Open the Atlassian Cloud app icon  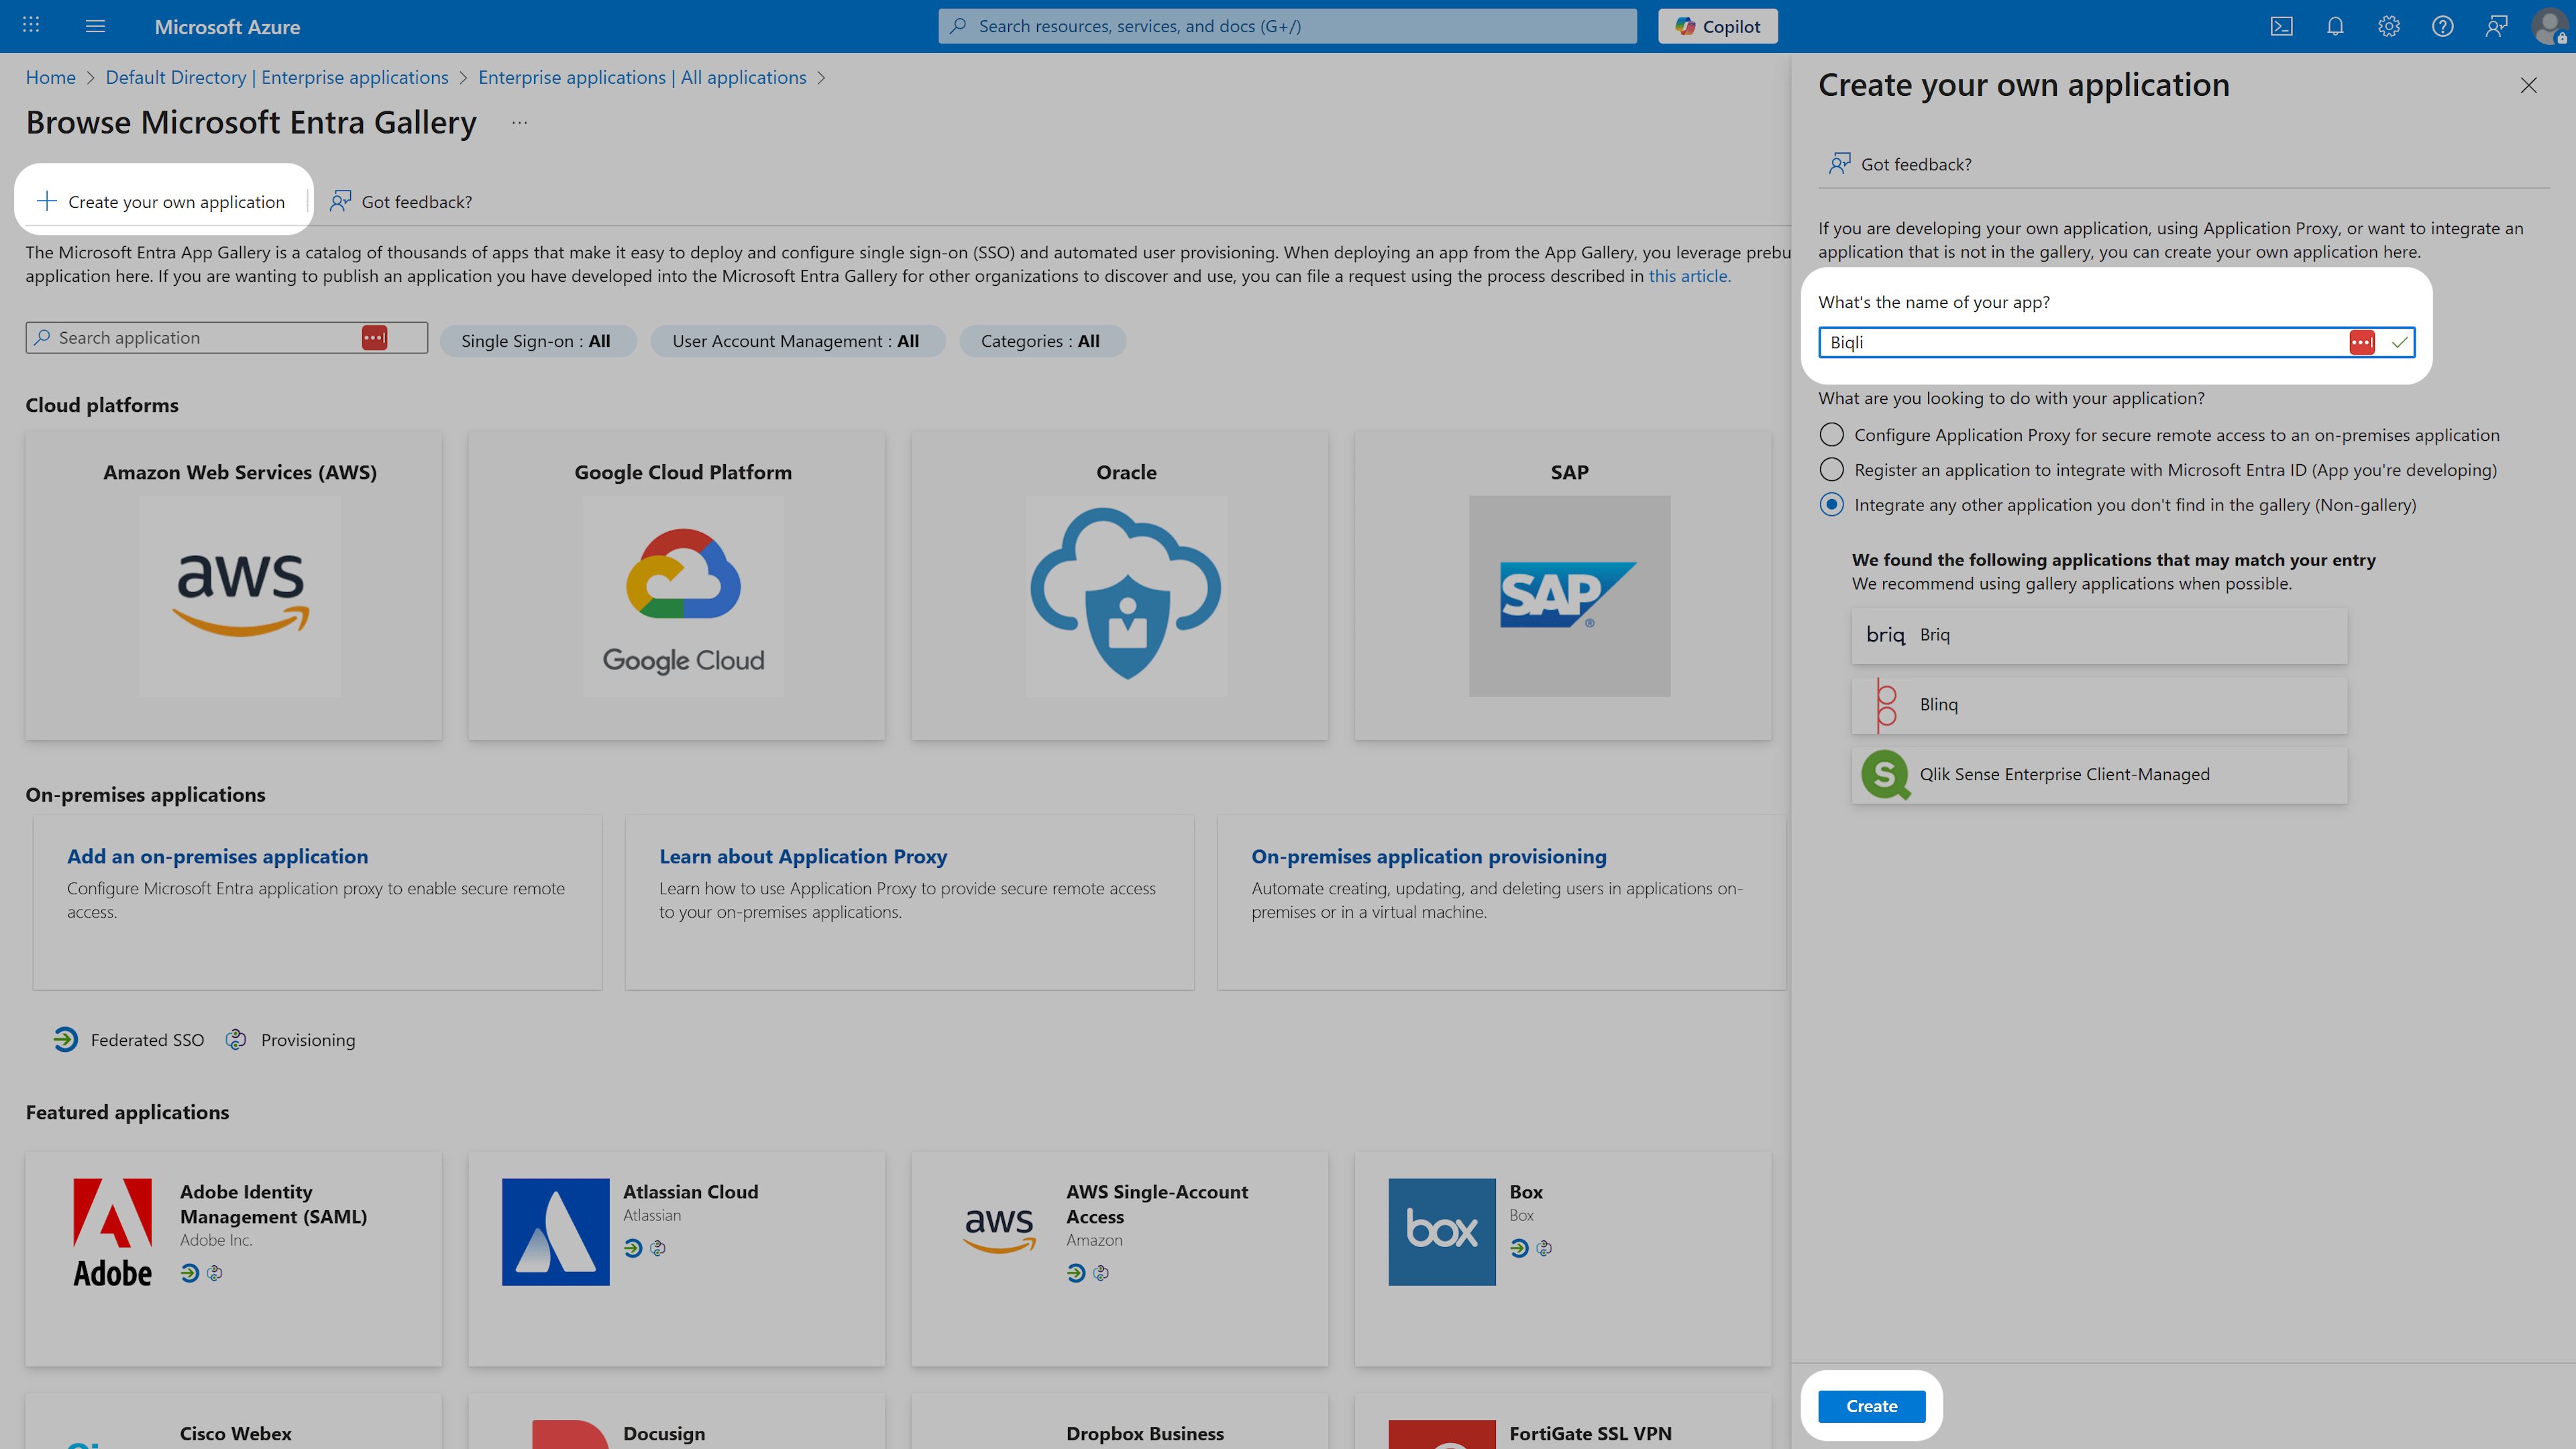pos(555,1231)
